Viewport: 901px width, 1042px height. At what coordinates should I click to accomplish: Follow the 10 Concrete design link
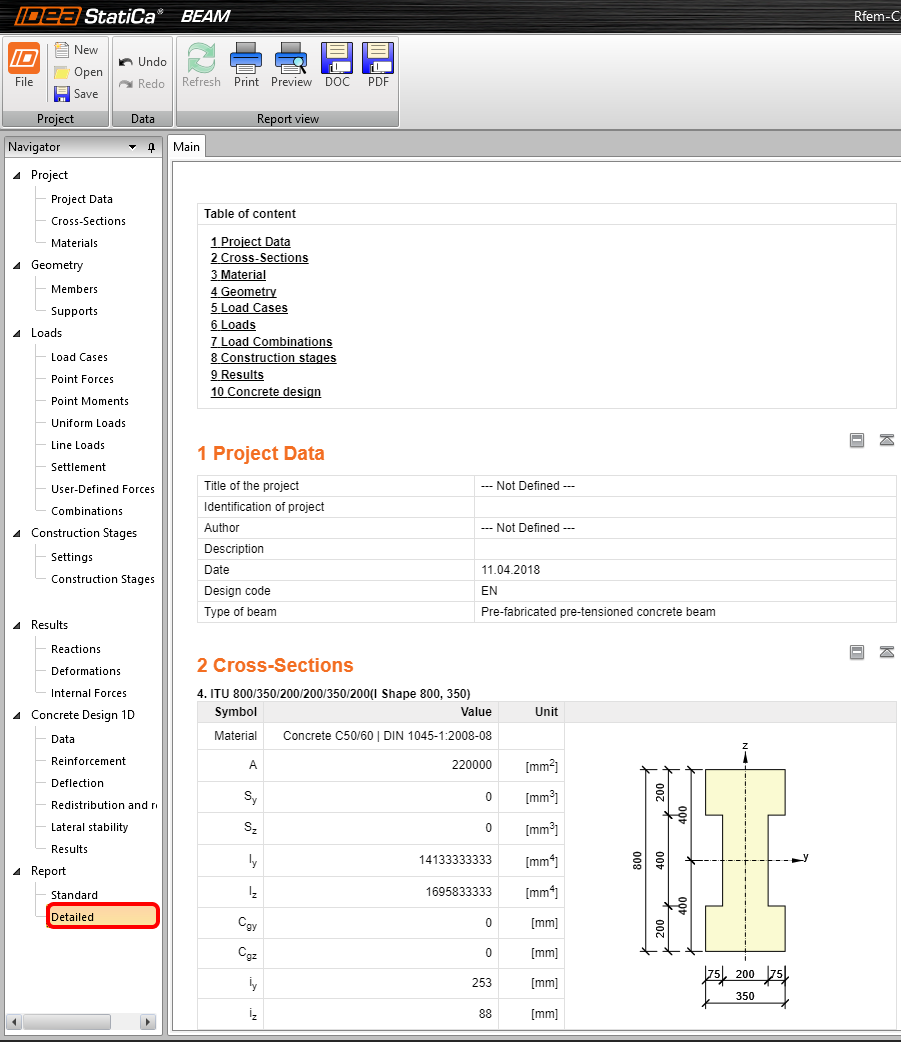(x=266, y=392)
